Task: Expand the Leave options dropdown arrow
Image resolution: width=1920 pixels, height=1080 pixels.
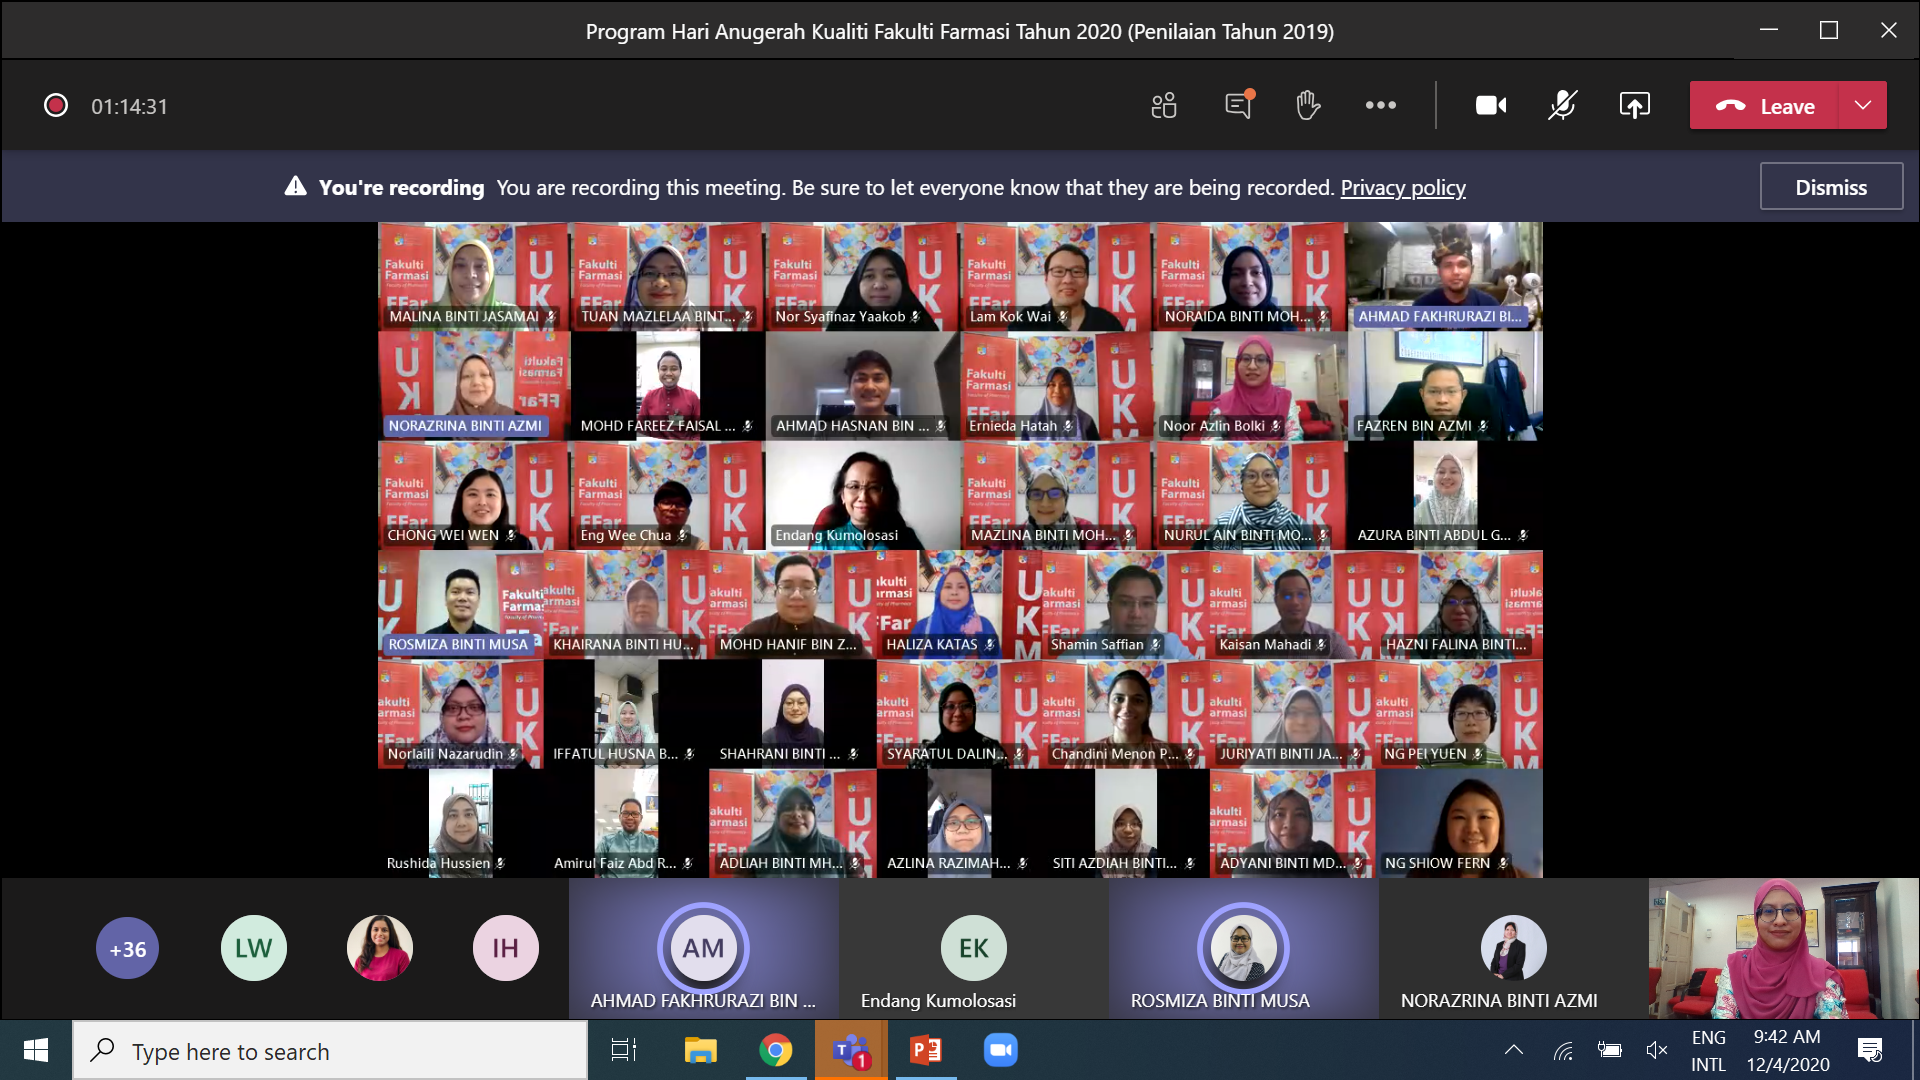Action: click(1863, 105)
